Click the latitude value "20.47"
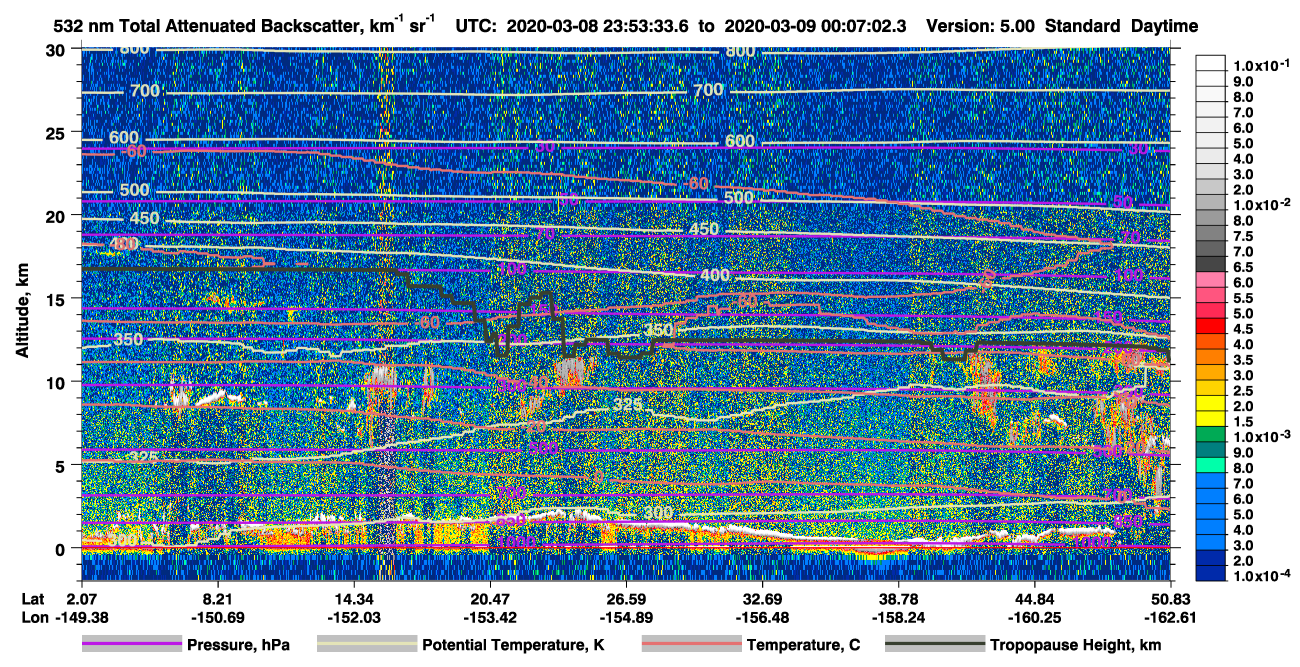 pos(490,598)
